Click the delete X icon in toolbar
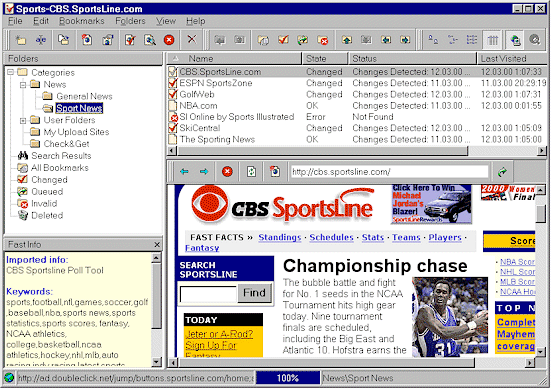Image resolution: width=551 pixels, height=389 pixels. 192,39
